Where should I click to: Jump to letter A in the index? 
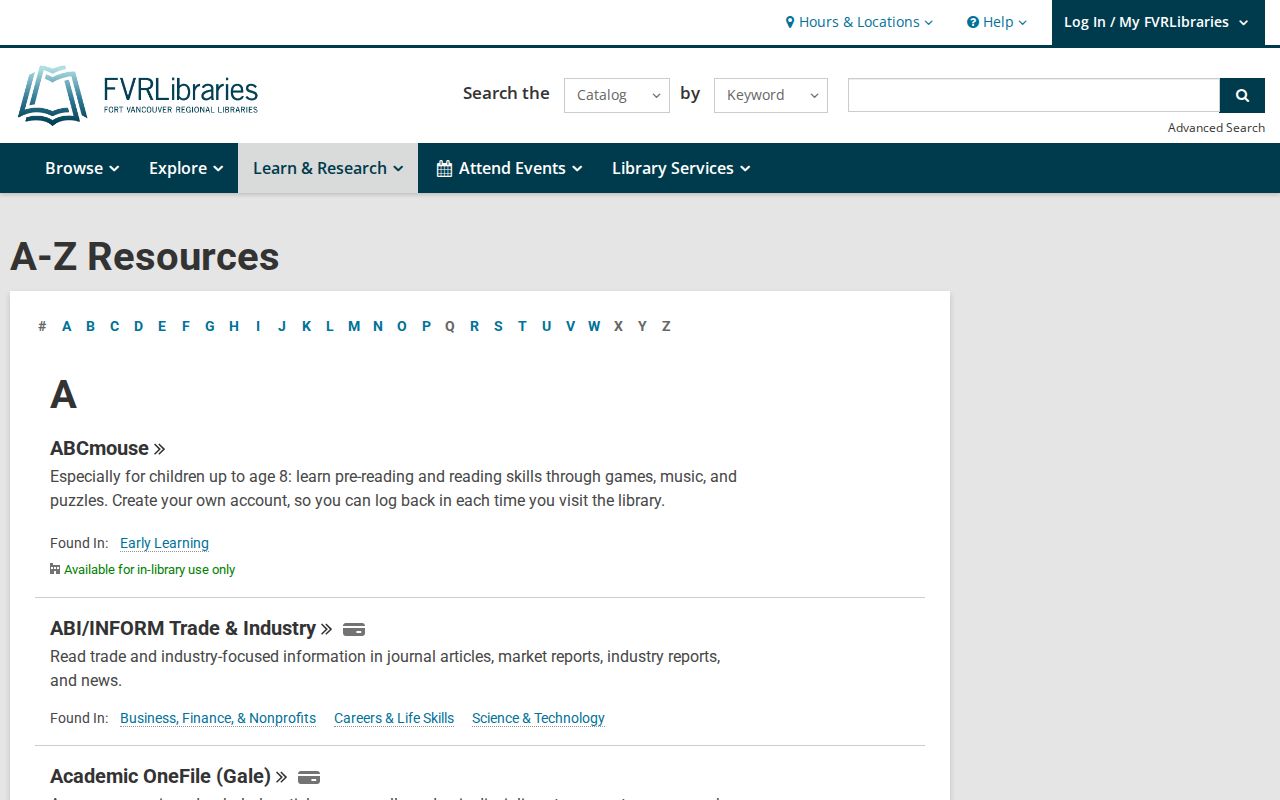click(x=66, y=326)
